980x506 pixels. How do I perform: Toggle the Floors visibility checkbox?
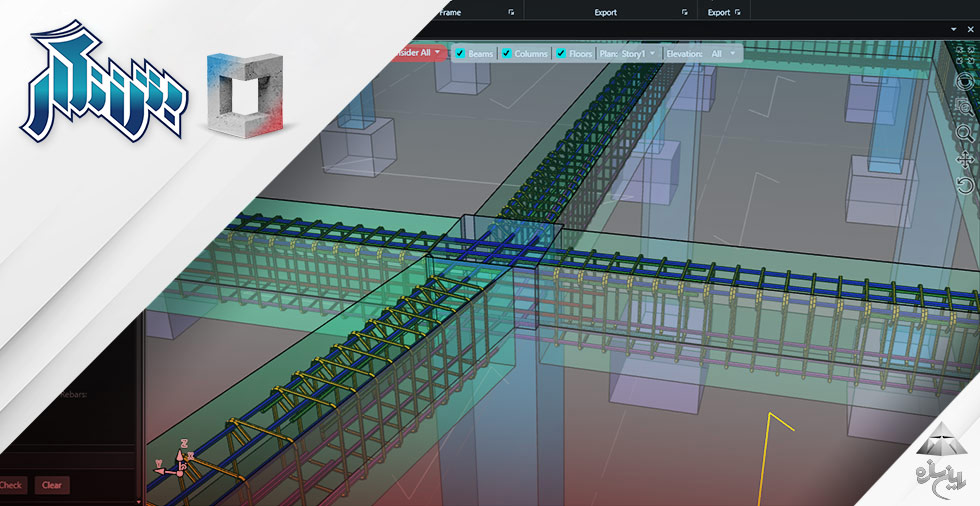tap(561, 53)
